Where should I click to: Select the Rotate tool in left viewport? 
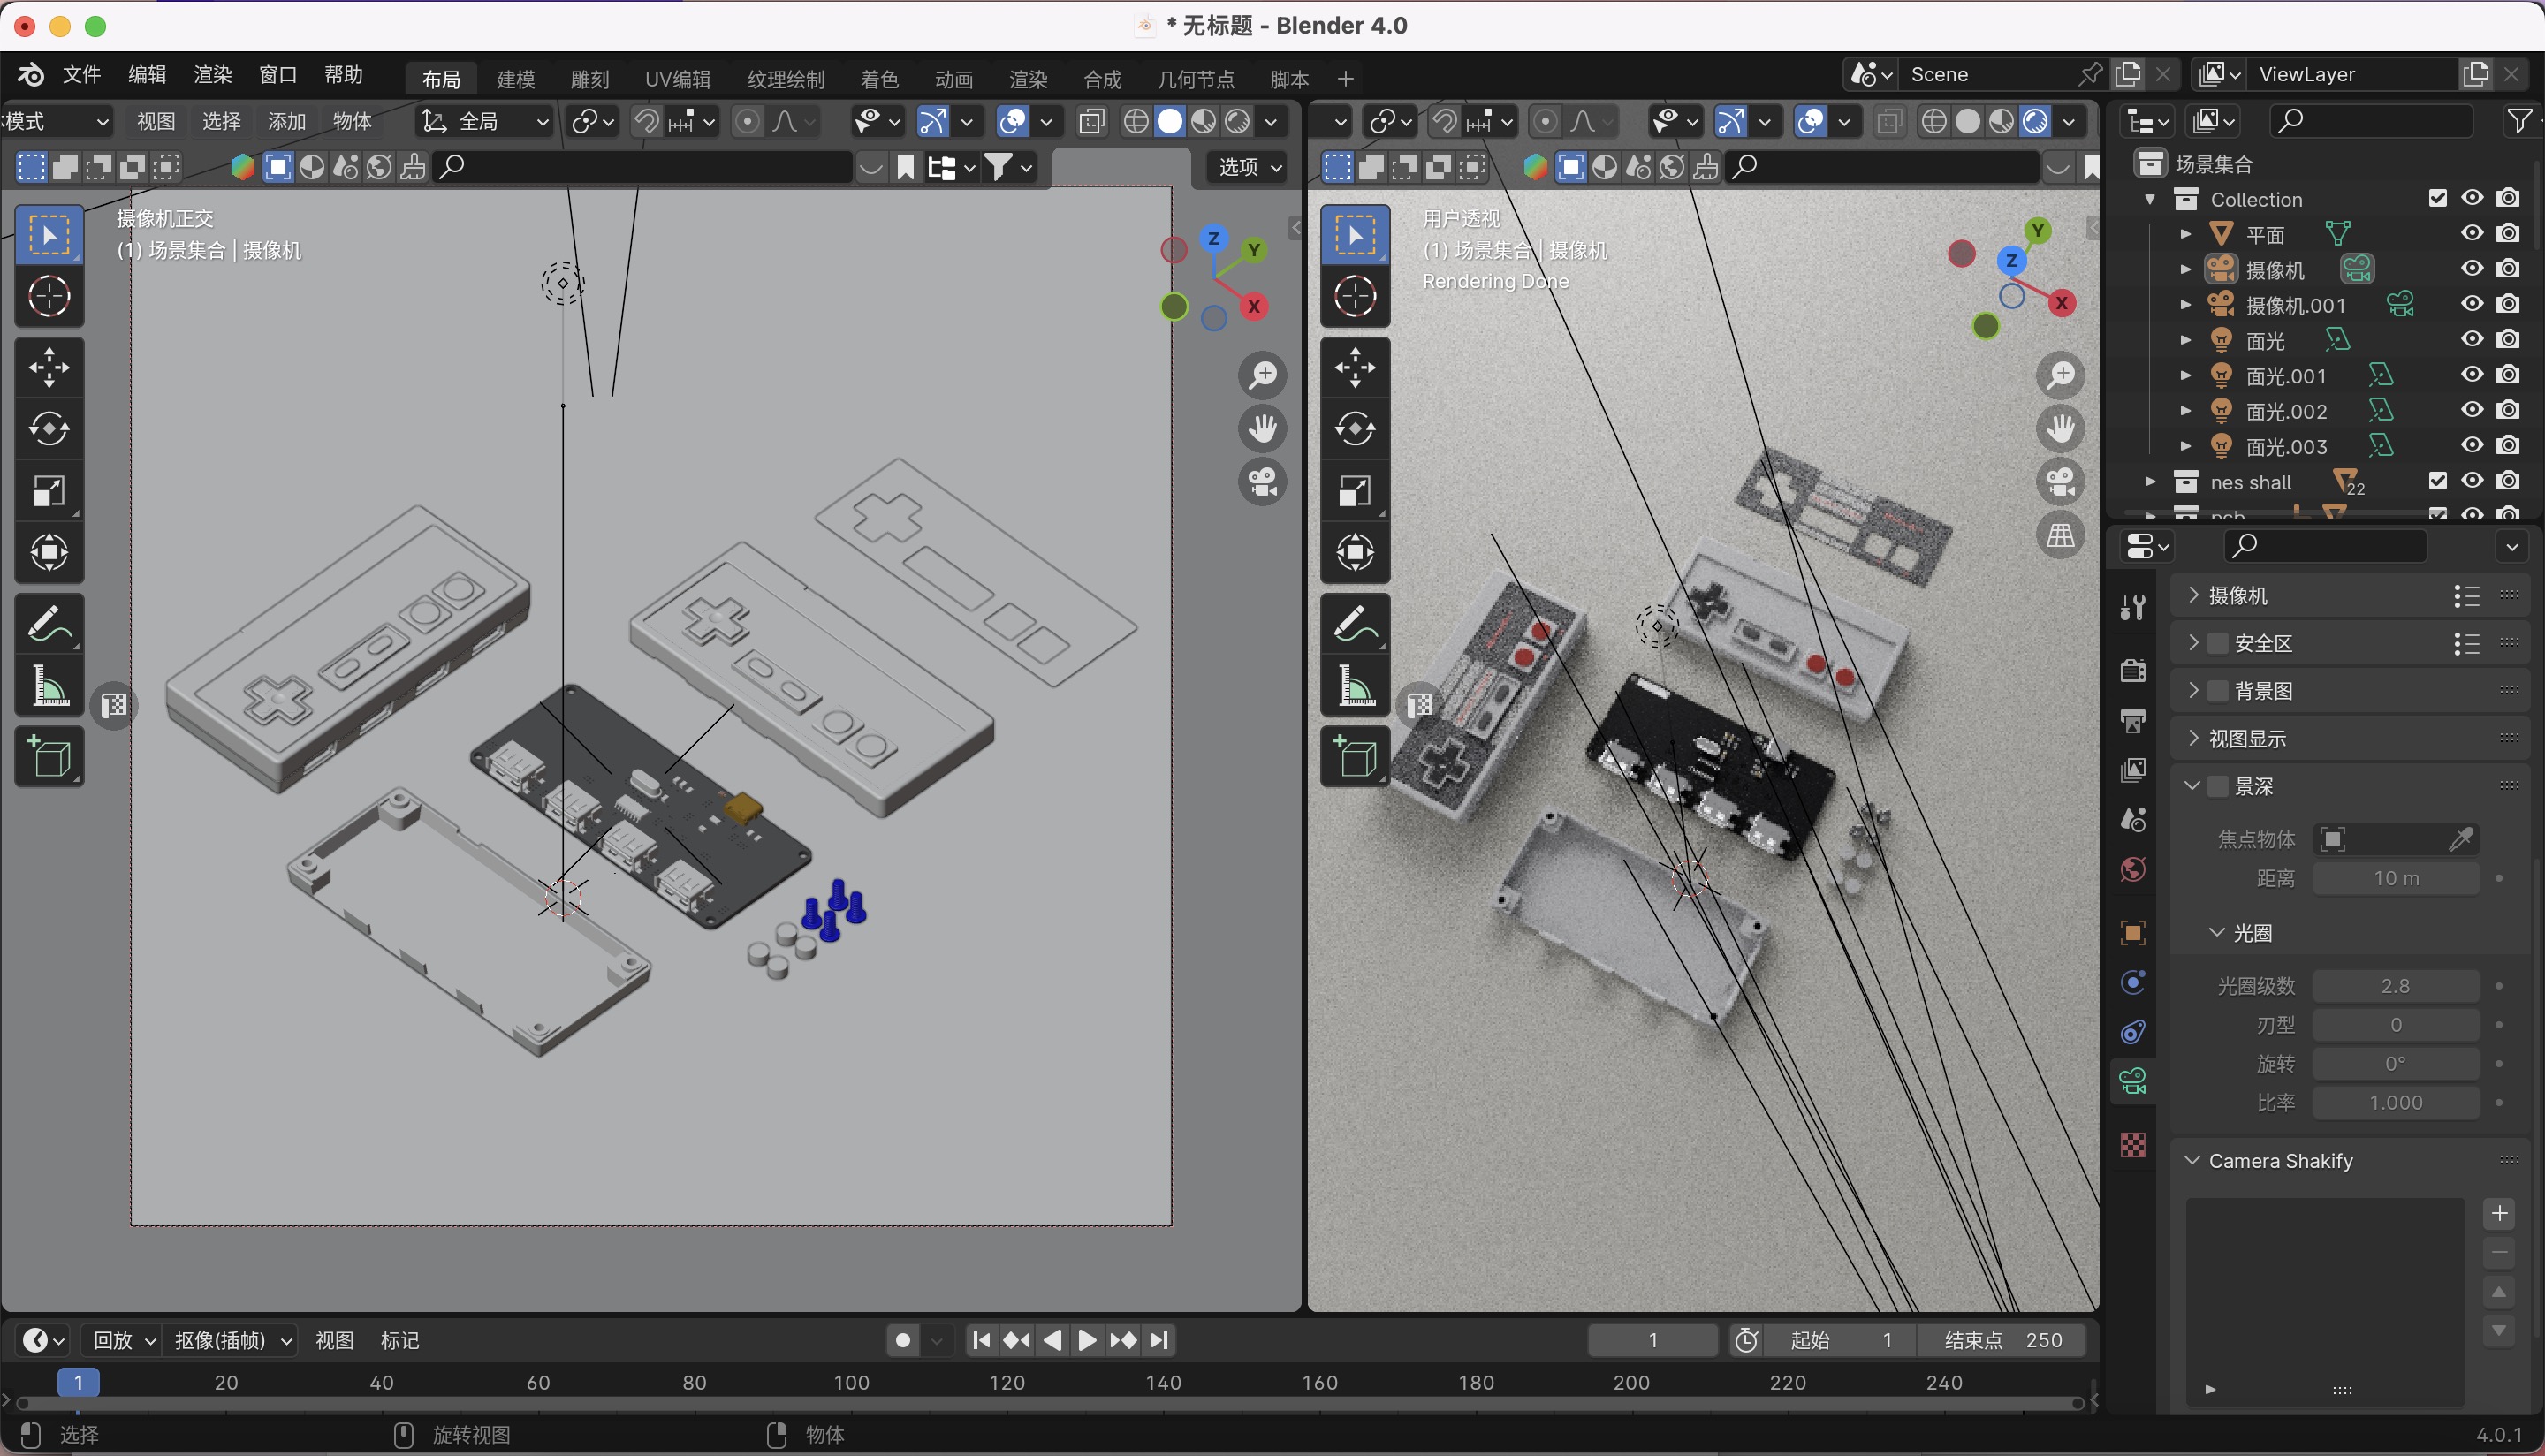point(49,429)
